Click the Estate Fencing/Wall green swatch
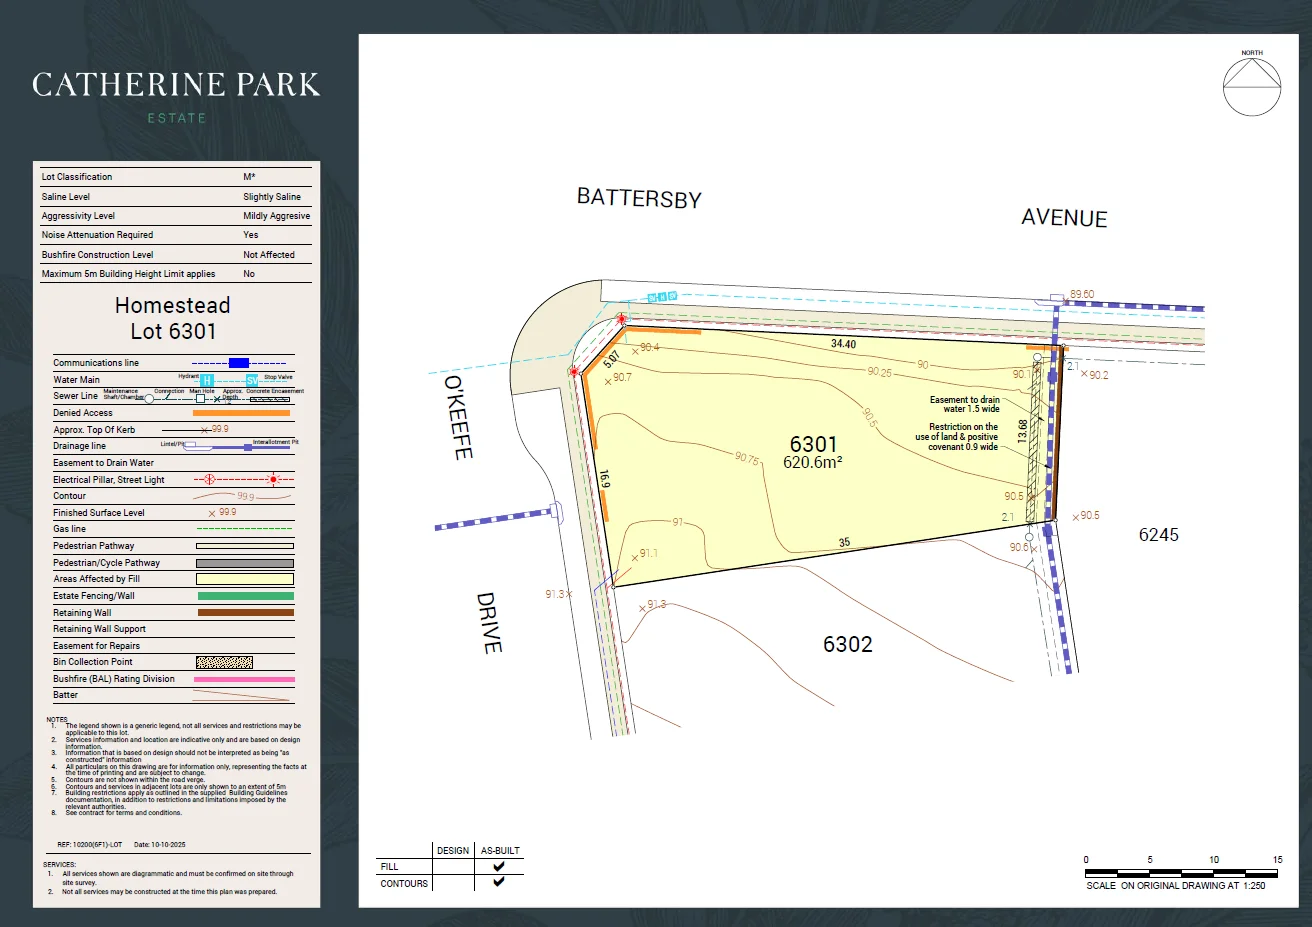 [245, 596]
